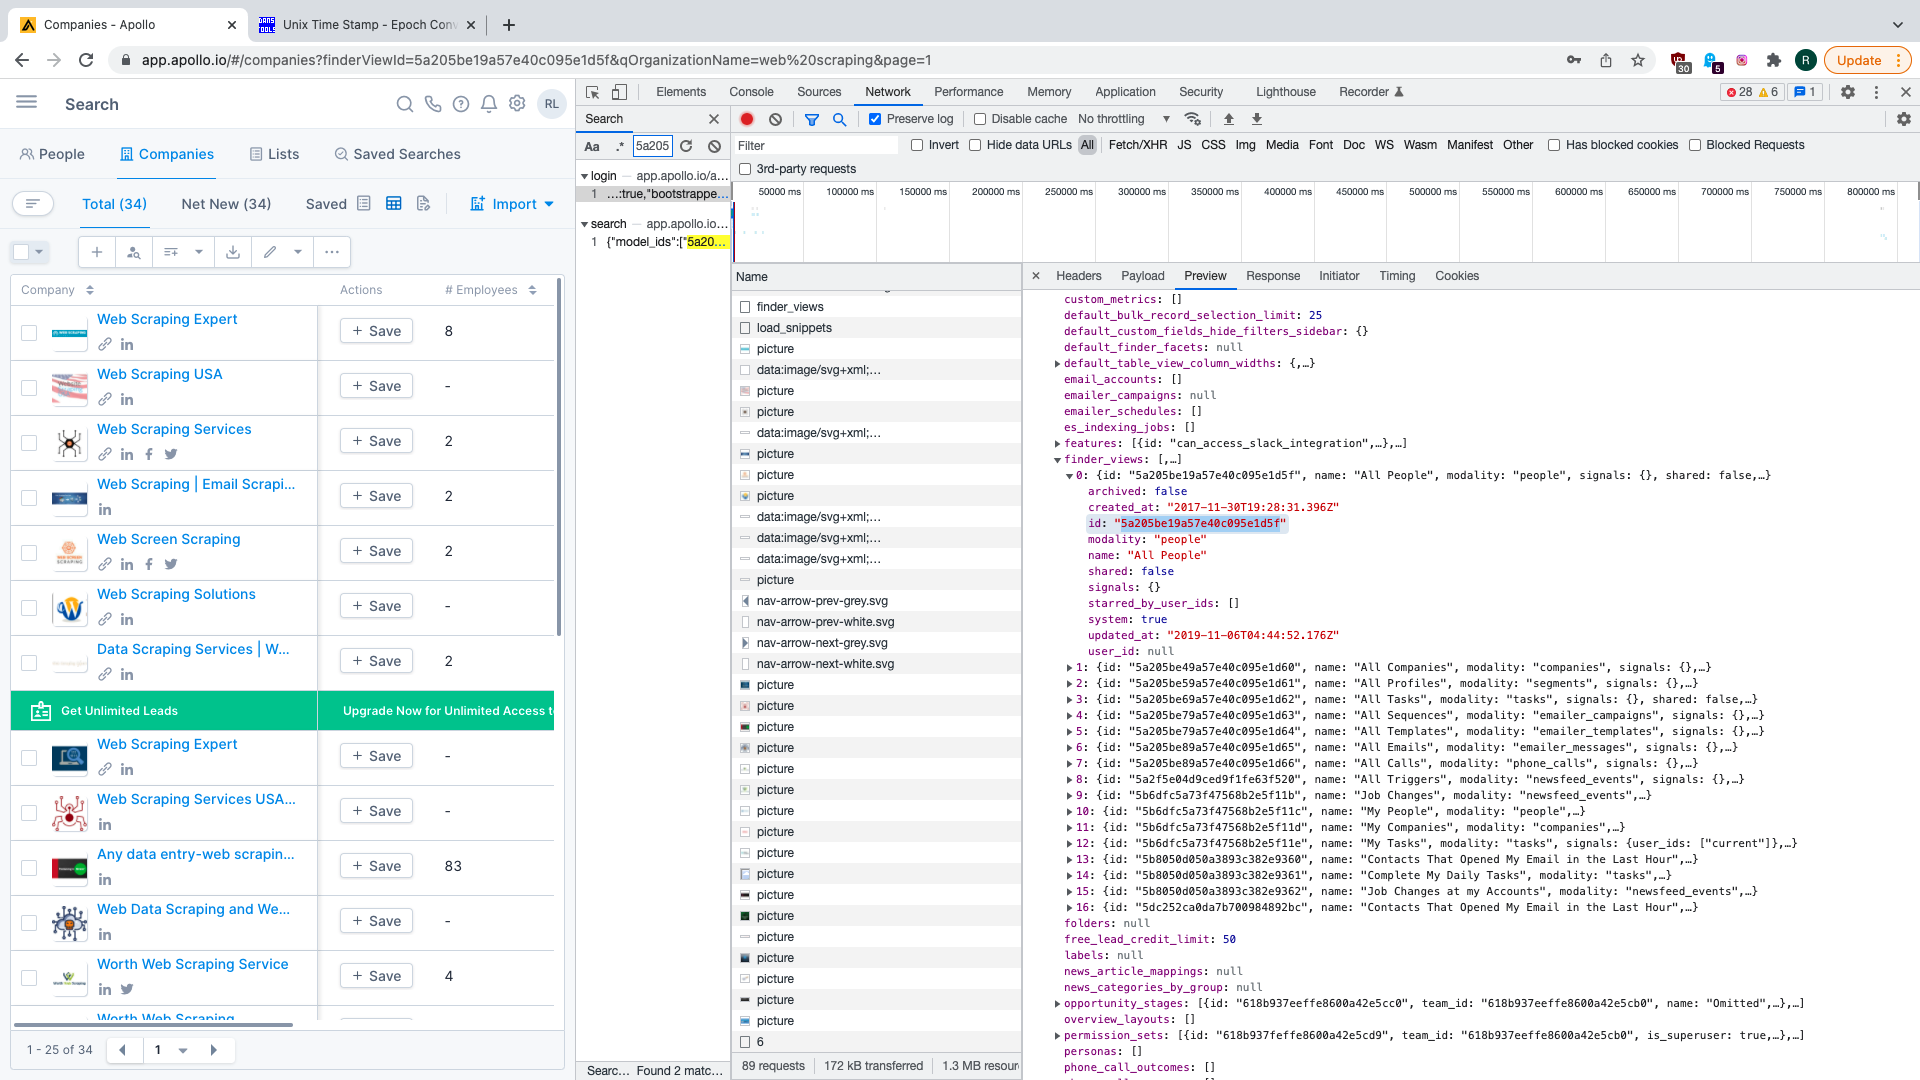Toggle the network filter funnel icon
This screenshot has width=1920, height=1080.
[812, 119]
